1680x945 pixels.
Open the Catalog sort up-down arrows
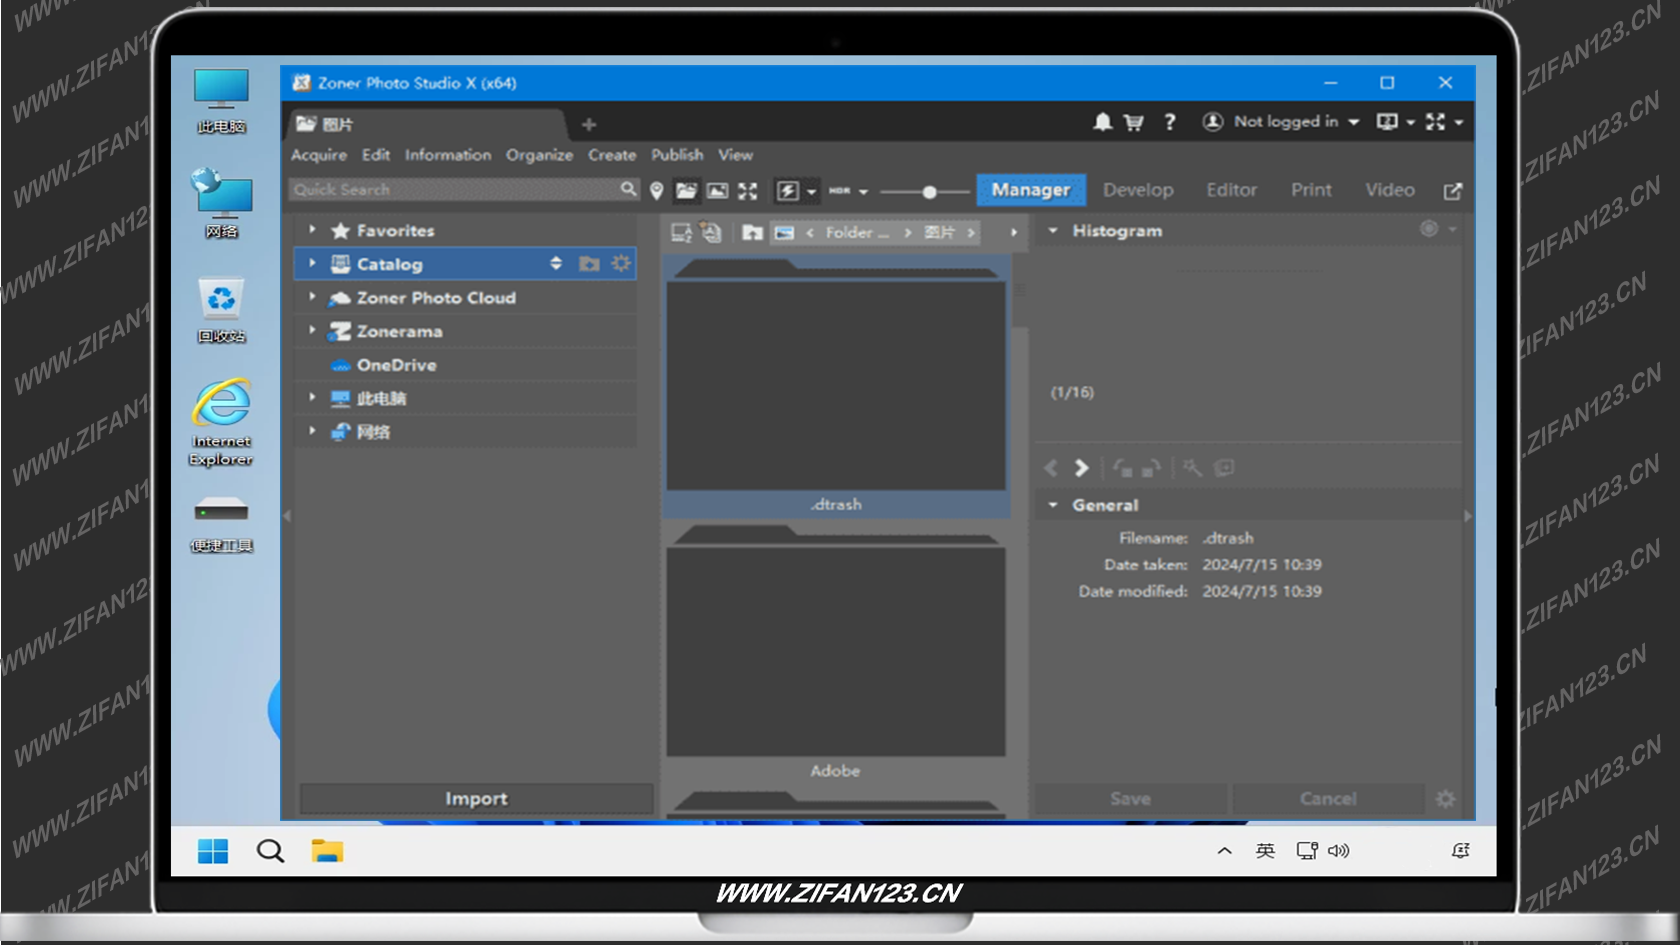[556, 263]
